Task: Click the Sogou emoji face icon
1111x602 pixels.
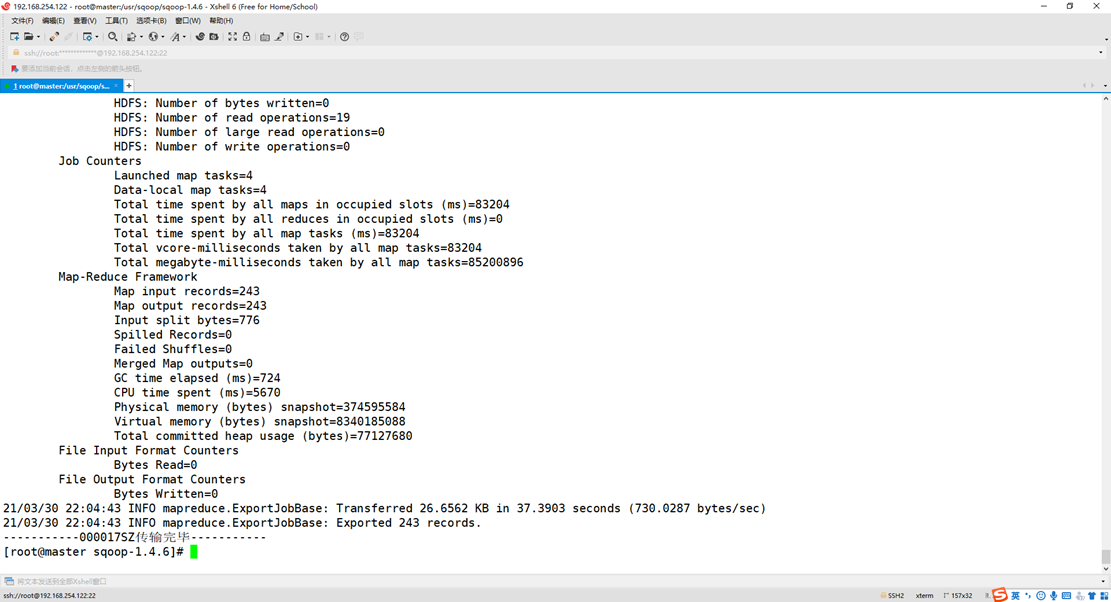Action: [x=1041, y=596]
